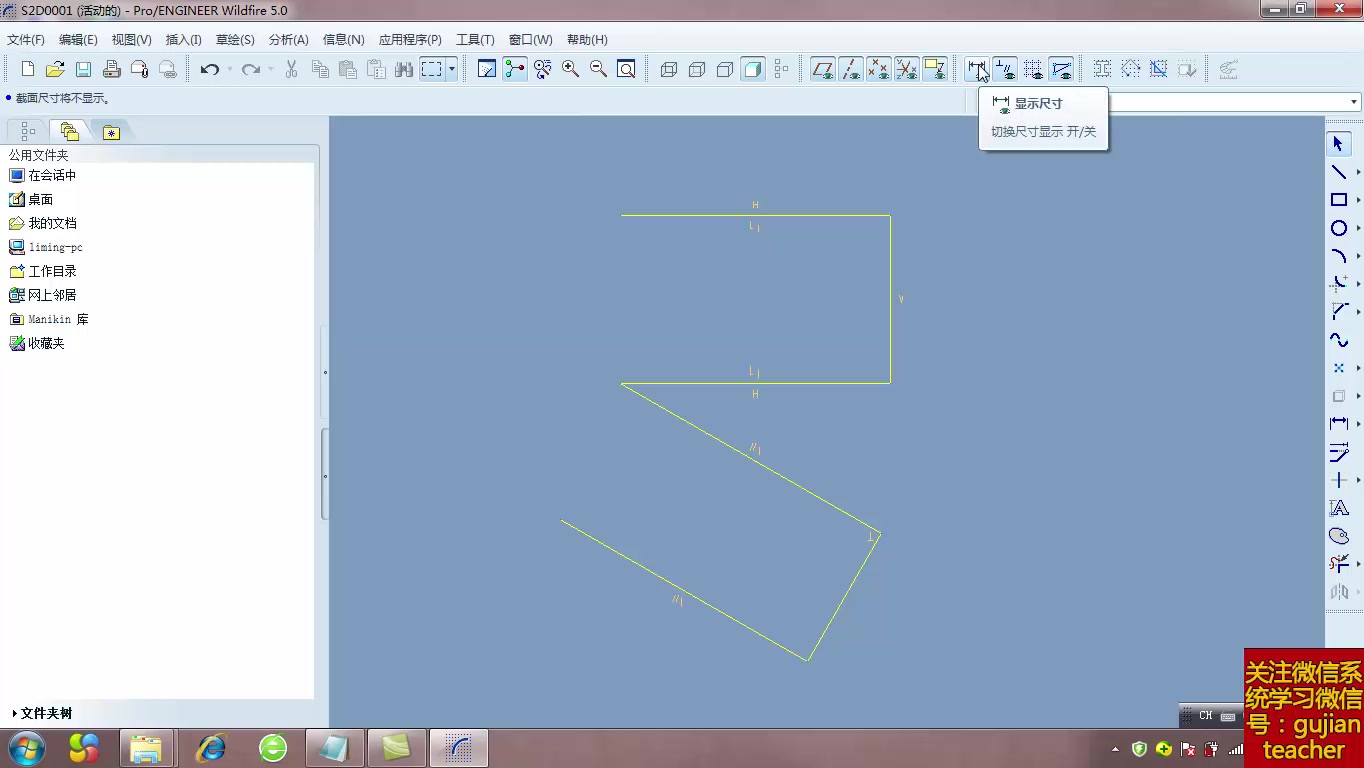
Task: Click the Undo arrow icon
Action: point(209,69)
